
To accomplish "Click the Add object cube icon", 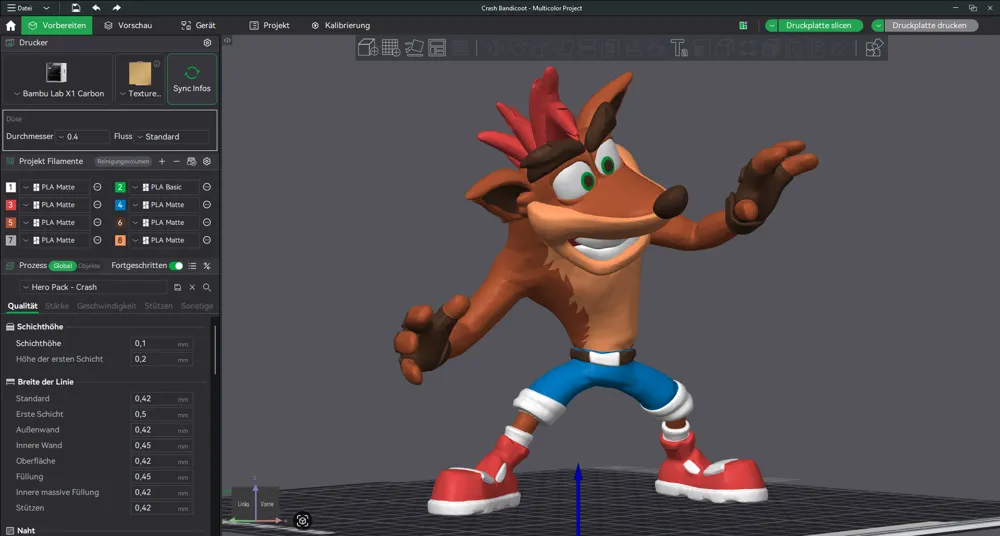I will click(x=368, y=48).
